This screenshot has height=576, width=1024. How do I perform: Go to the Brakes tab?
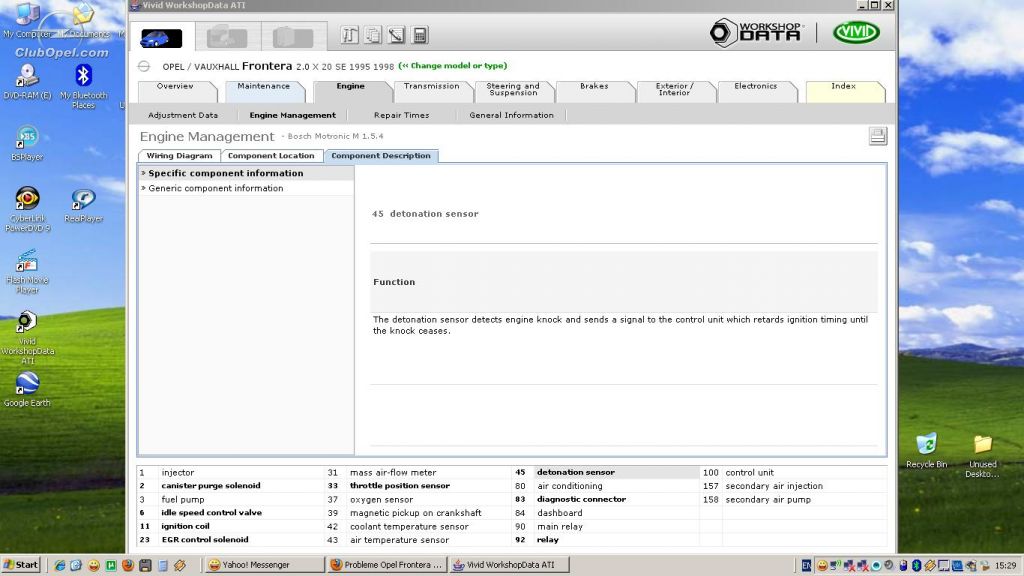594,91
